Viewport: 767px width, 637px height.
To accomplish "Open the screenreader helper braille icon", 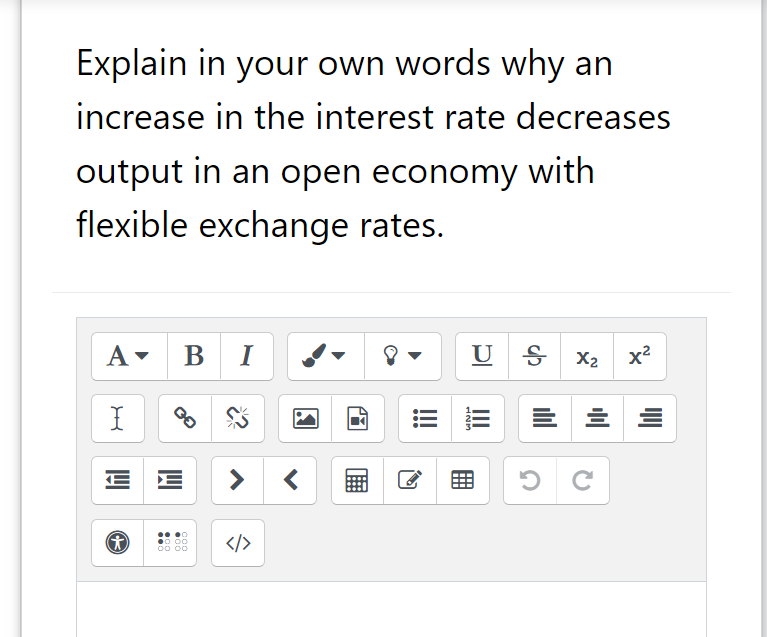I will click(170, 543).
